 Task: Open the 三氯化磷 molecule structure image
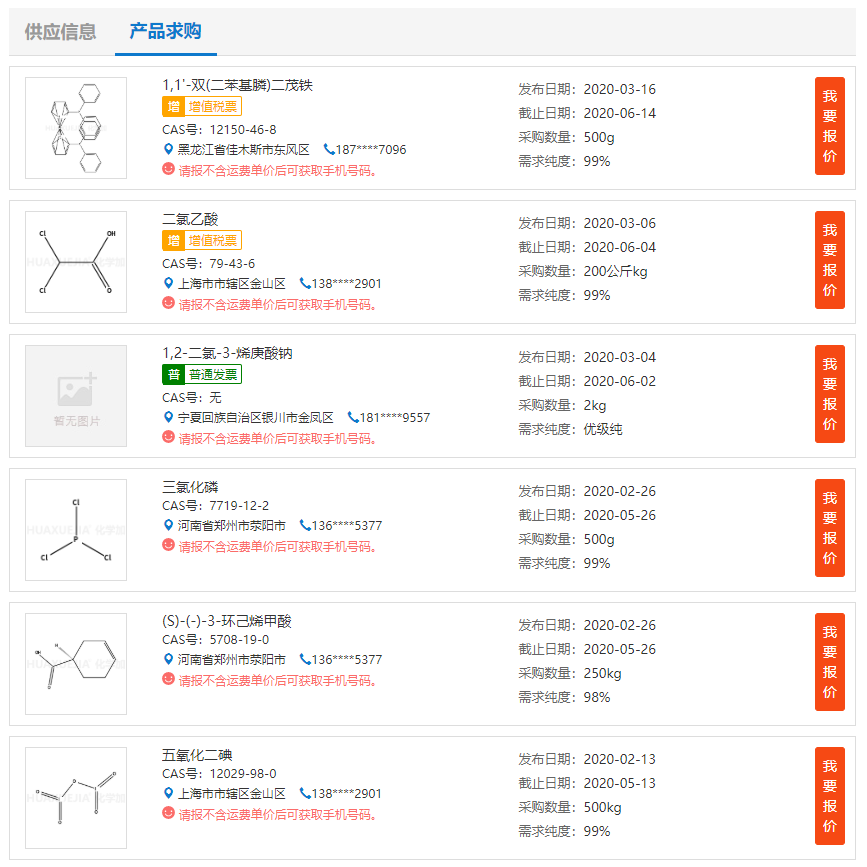pos(76,530)
